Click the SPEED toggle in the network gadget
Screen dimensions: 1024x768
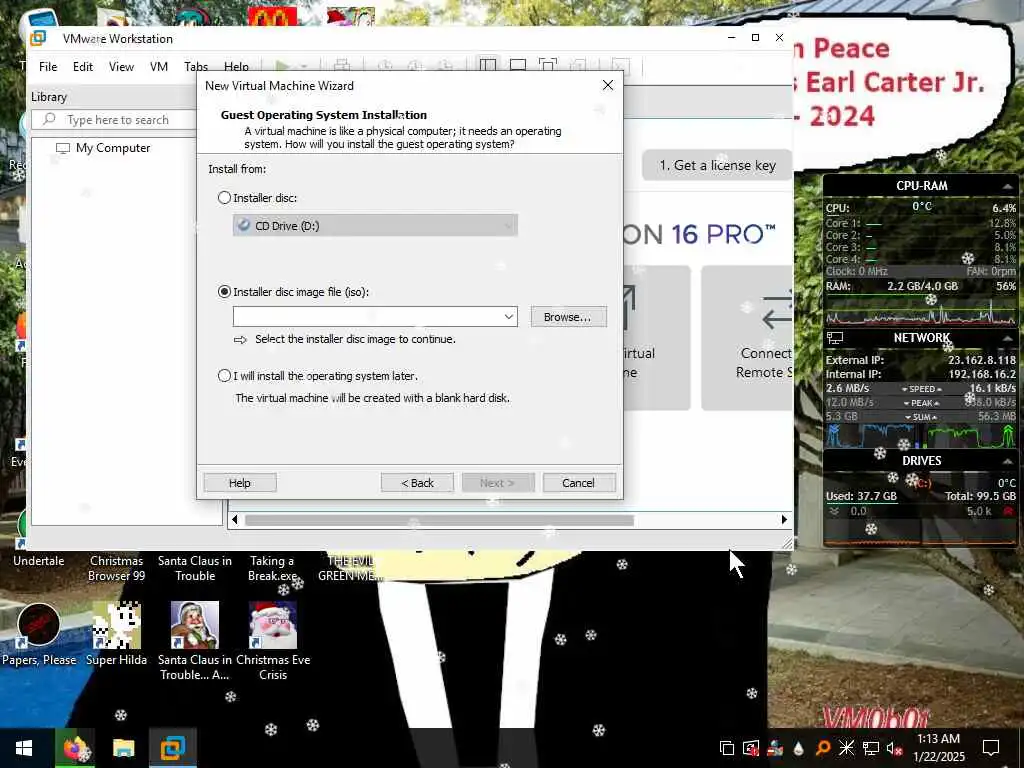tap(921, 389)
